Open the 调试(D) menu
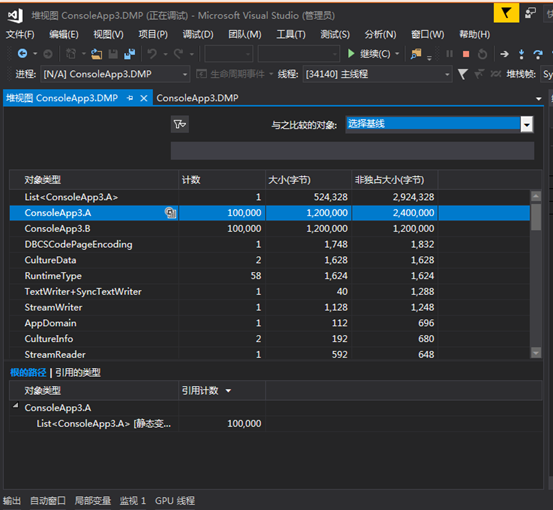553x510 pixels. pos(198,35)
